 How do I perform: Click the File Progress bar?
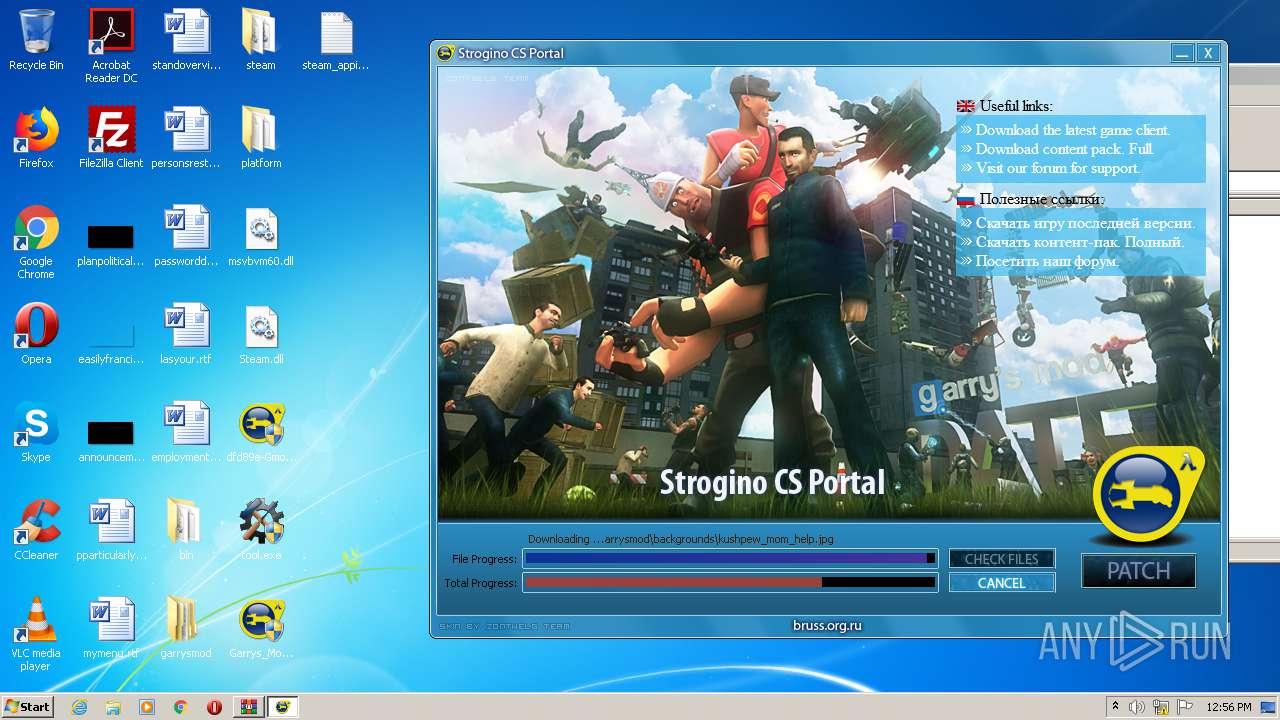(730, 559)
